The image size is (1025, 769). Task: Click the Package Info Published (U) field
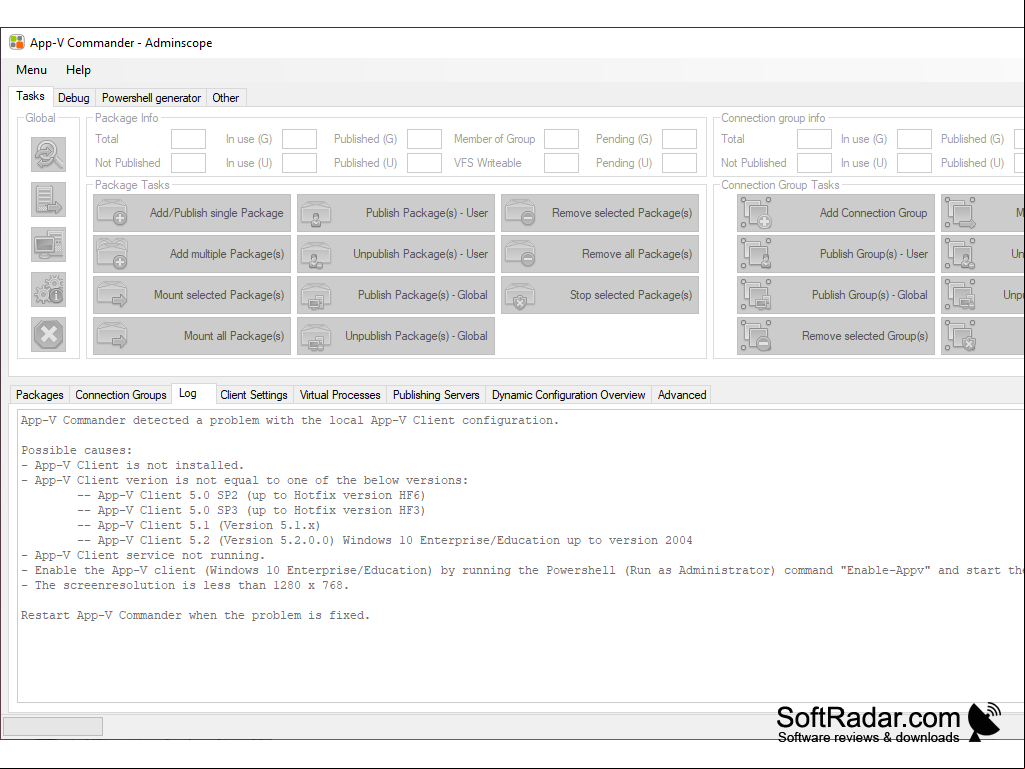click(x=424, y=163)
